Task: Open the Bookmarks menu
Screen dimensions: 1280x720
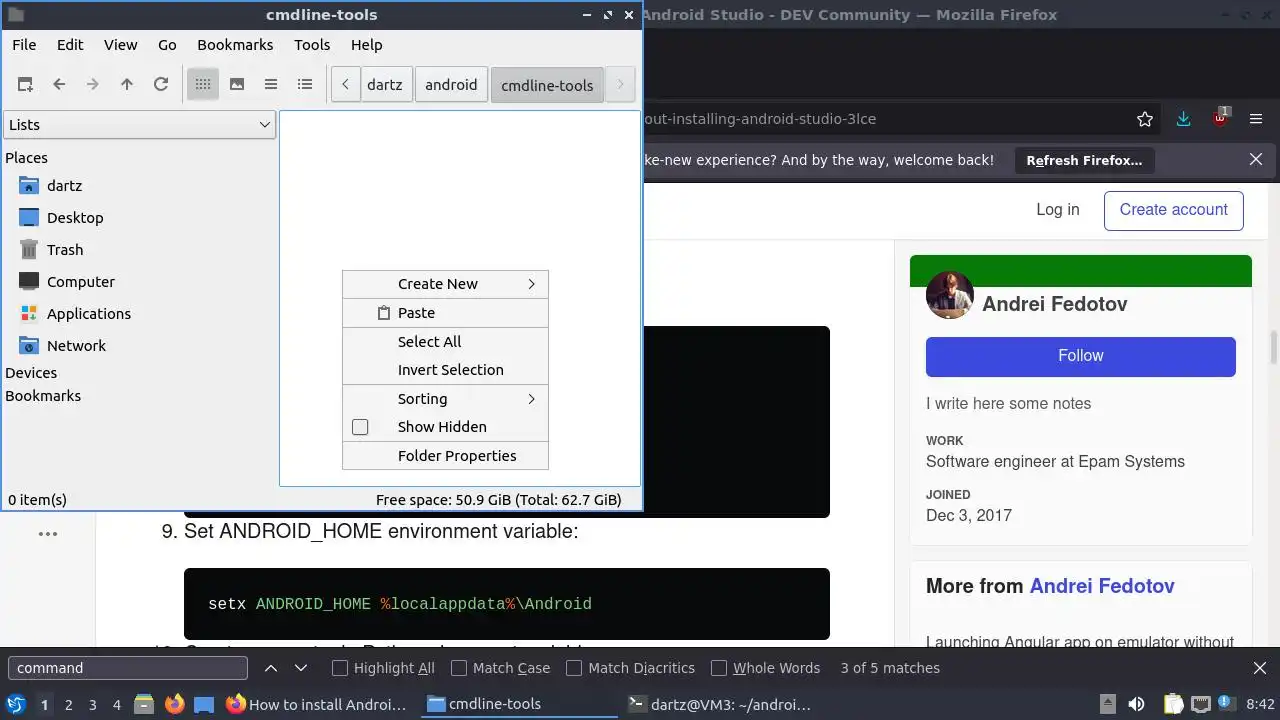Action: point(235,45)
